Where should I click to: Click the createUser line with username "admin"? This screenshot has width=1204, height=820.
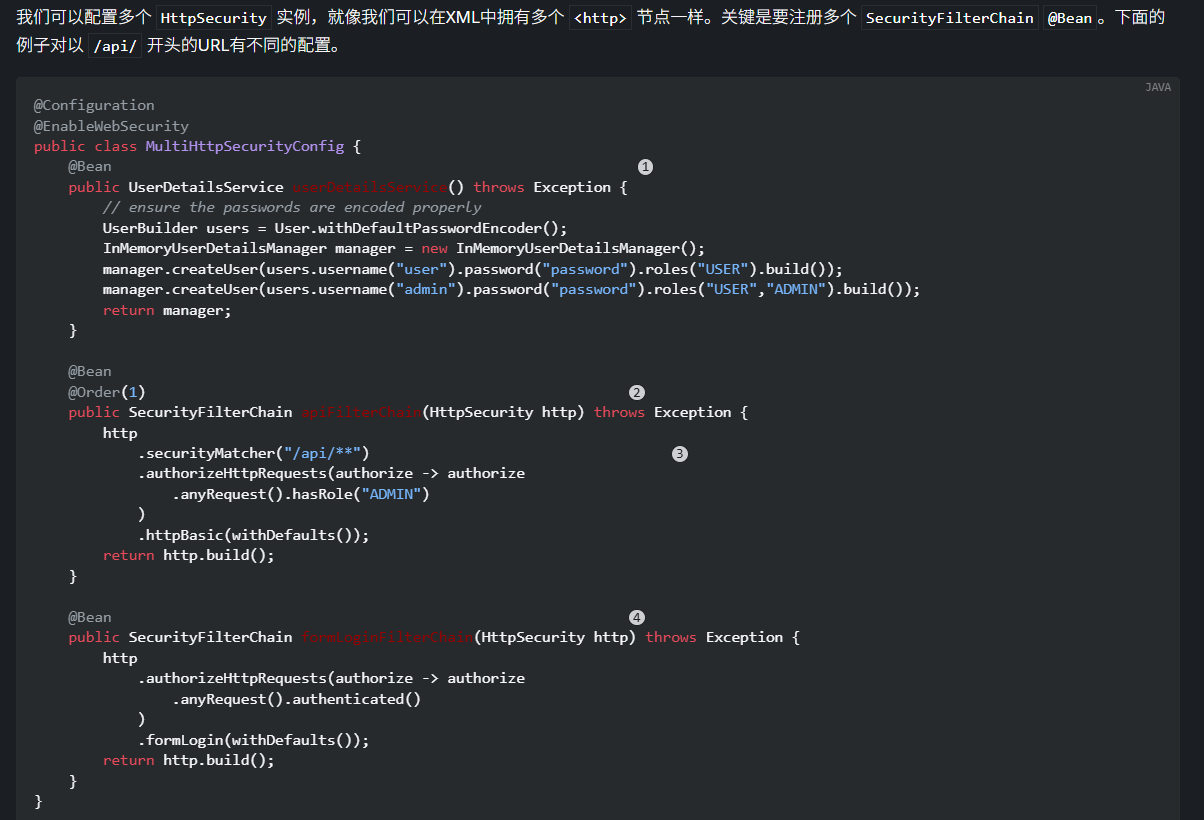(x=511, y=289)
